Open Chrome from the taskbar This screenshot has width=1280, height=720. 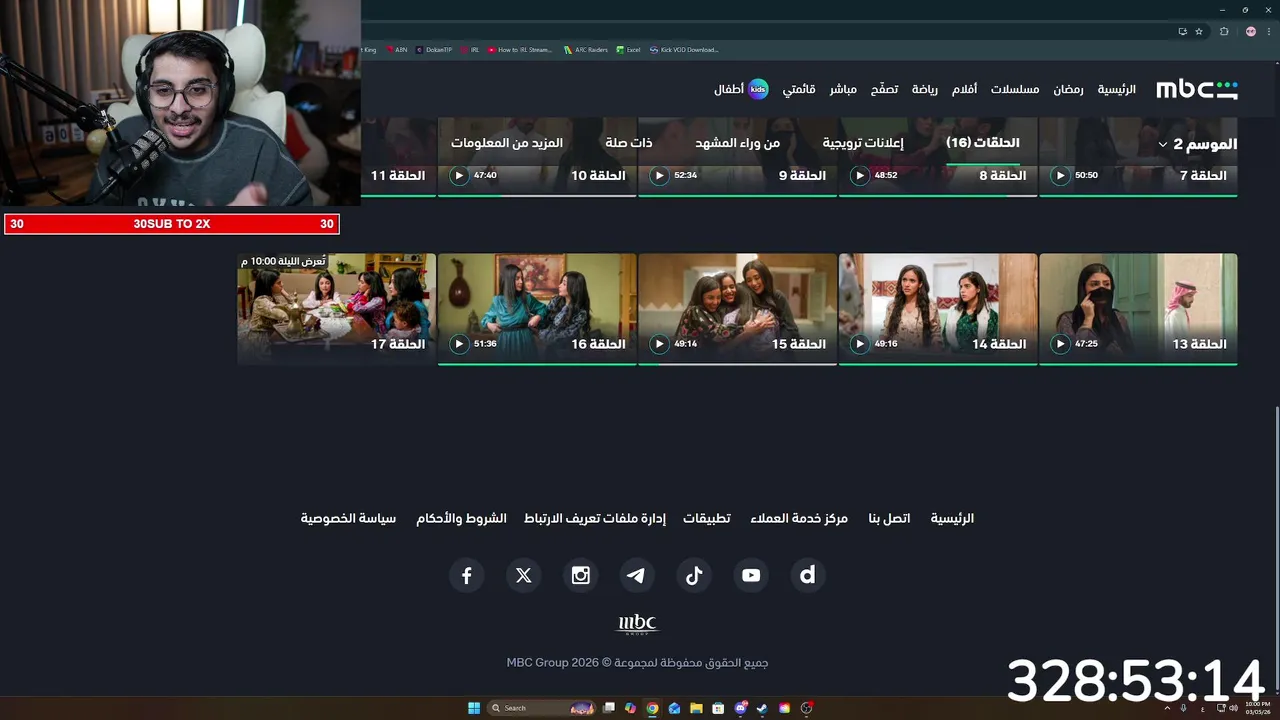pos(652,708)
